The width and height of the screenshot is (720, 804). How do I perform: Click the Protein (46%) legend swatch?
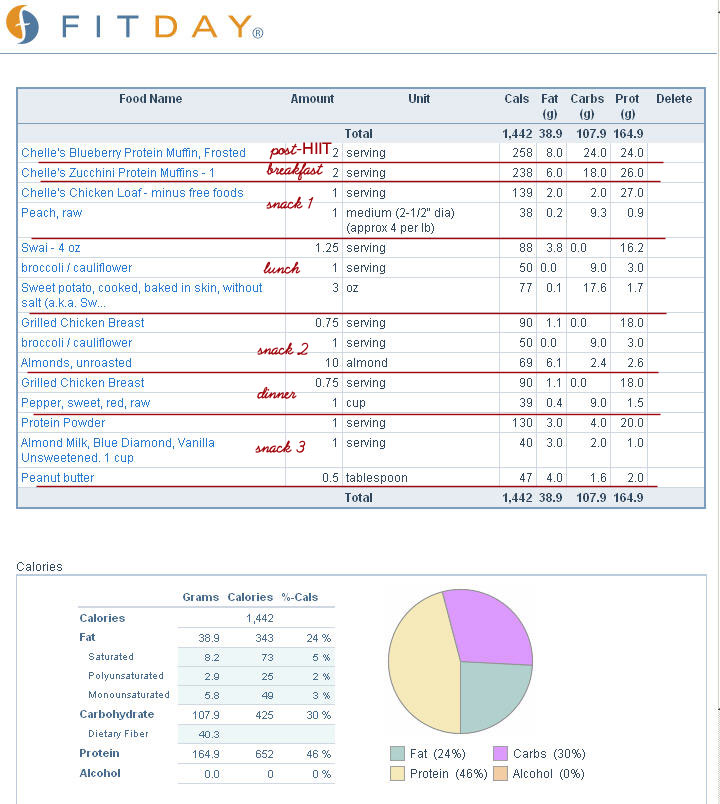pos(397,773)
